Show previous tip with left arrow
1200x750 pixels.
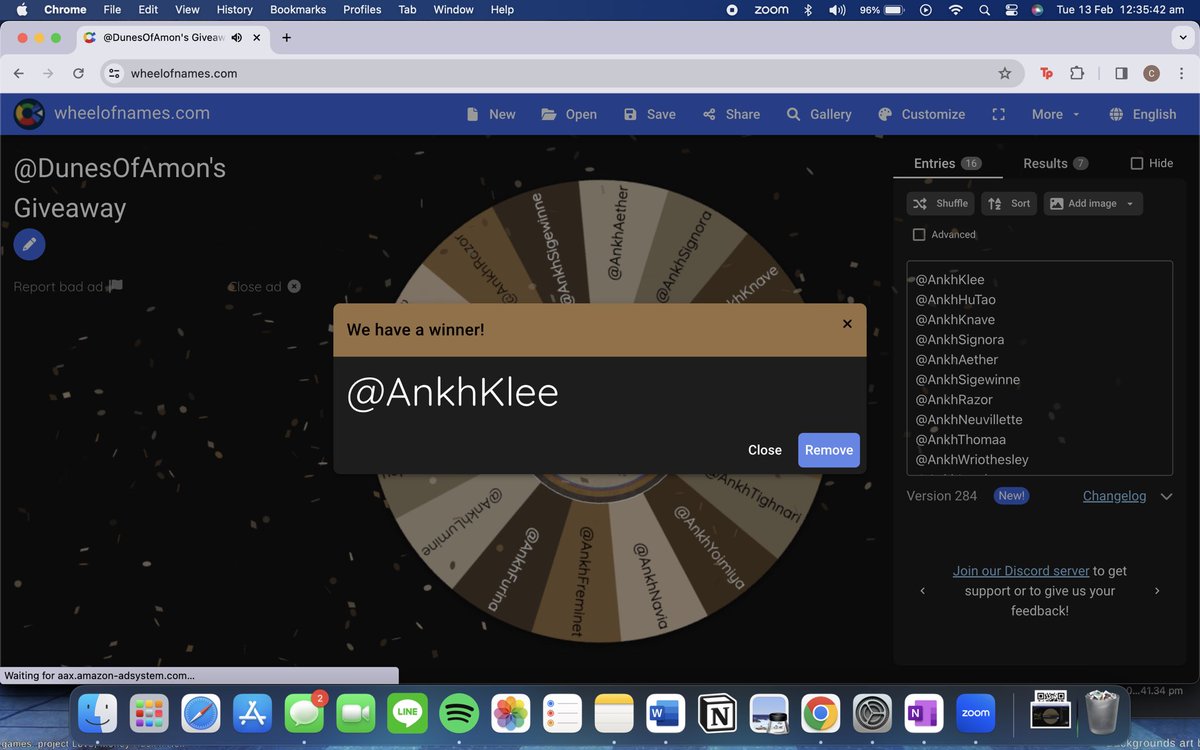coord(922,591)
